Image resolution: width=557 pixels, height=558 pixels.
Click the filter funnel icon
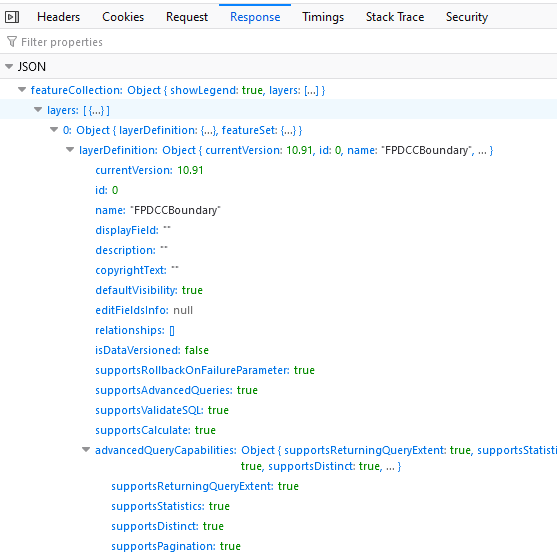(x=12, y=42)
